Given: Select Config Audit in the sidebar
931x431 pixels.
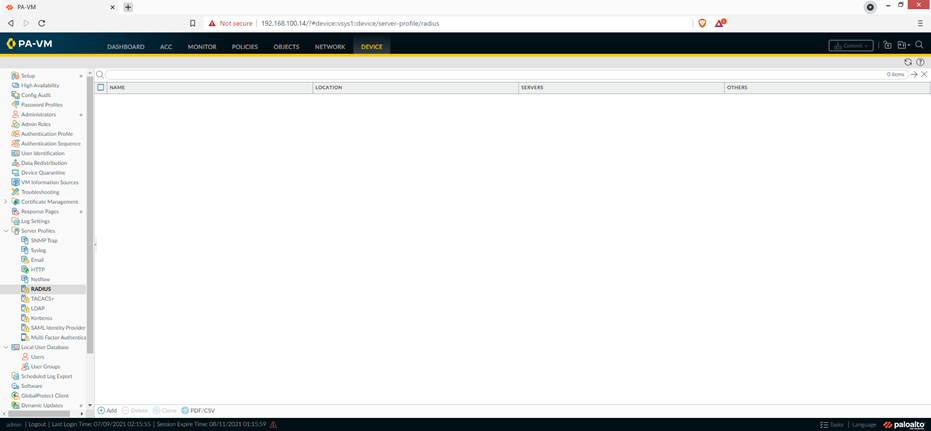Looking at the screenshot, I should [x=36, y=95].
